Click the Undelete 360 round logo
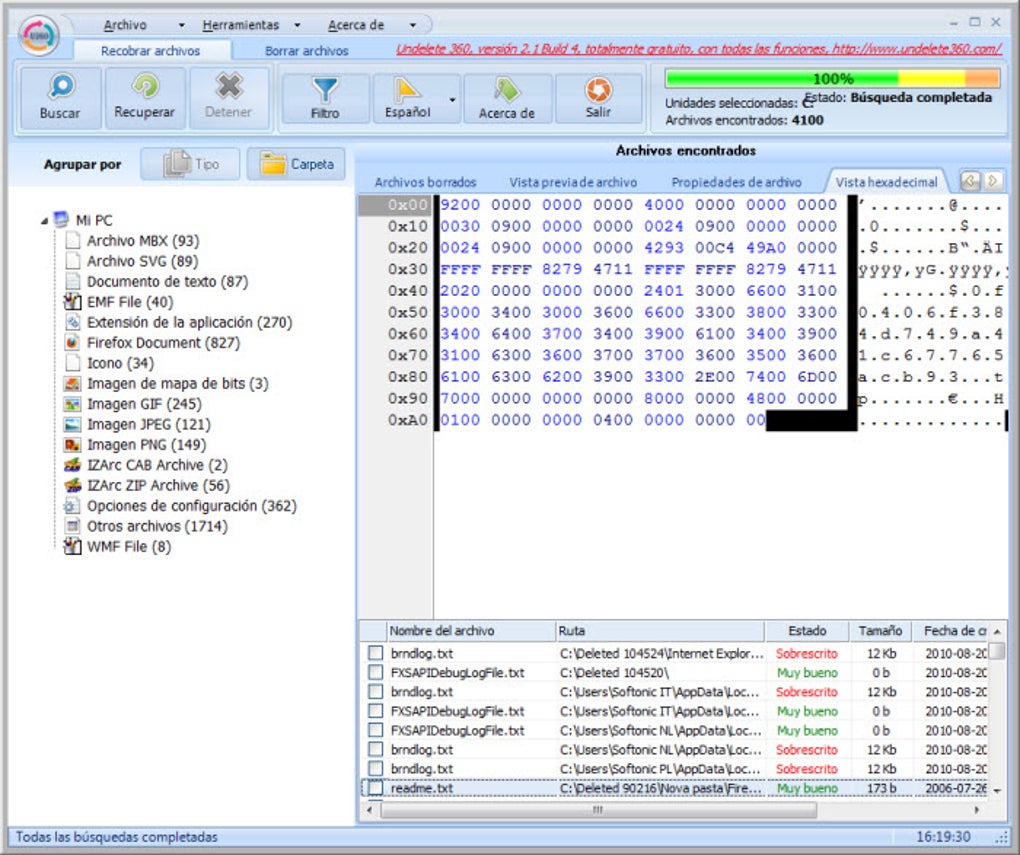This screenshot has height=855, width=1020. 40,36
